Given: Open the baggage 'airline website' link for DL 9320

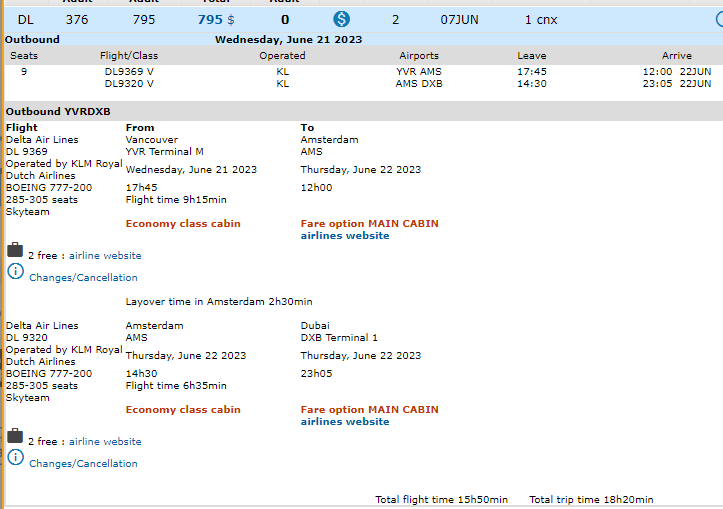Looking at the screenshot, I should click(x=105, y=442).
